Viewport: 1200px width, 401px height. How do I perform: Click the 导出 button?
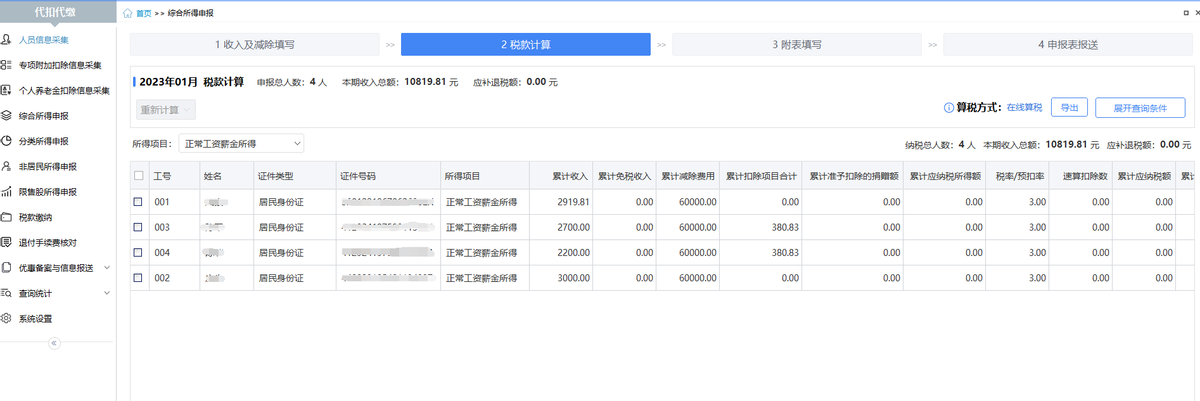(1069, 108)
